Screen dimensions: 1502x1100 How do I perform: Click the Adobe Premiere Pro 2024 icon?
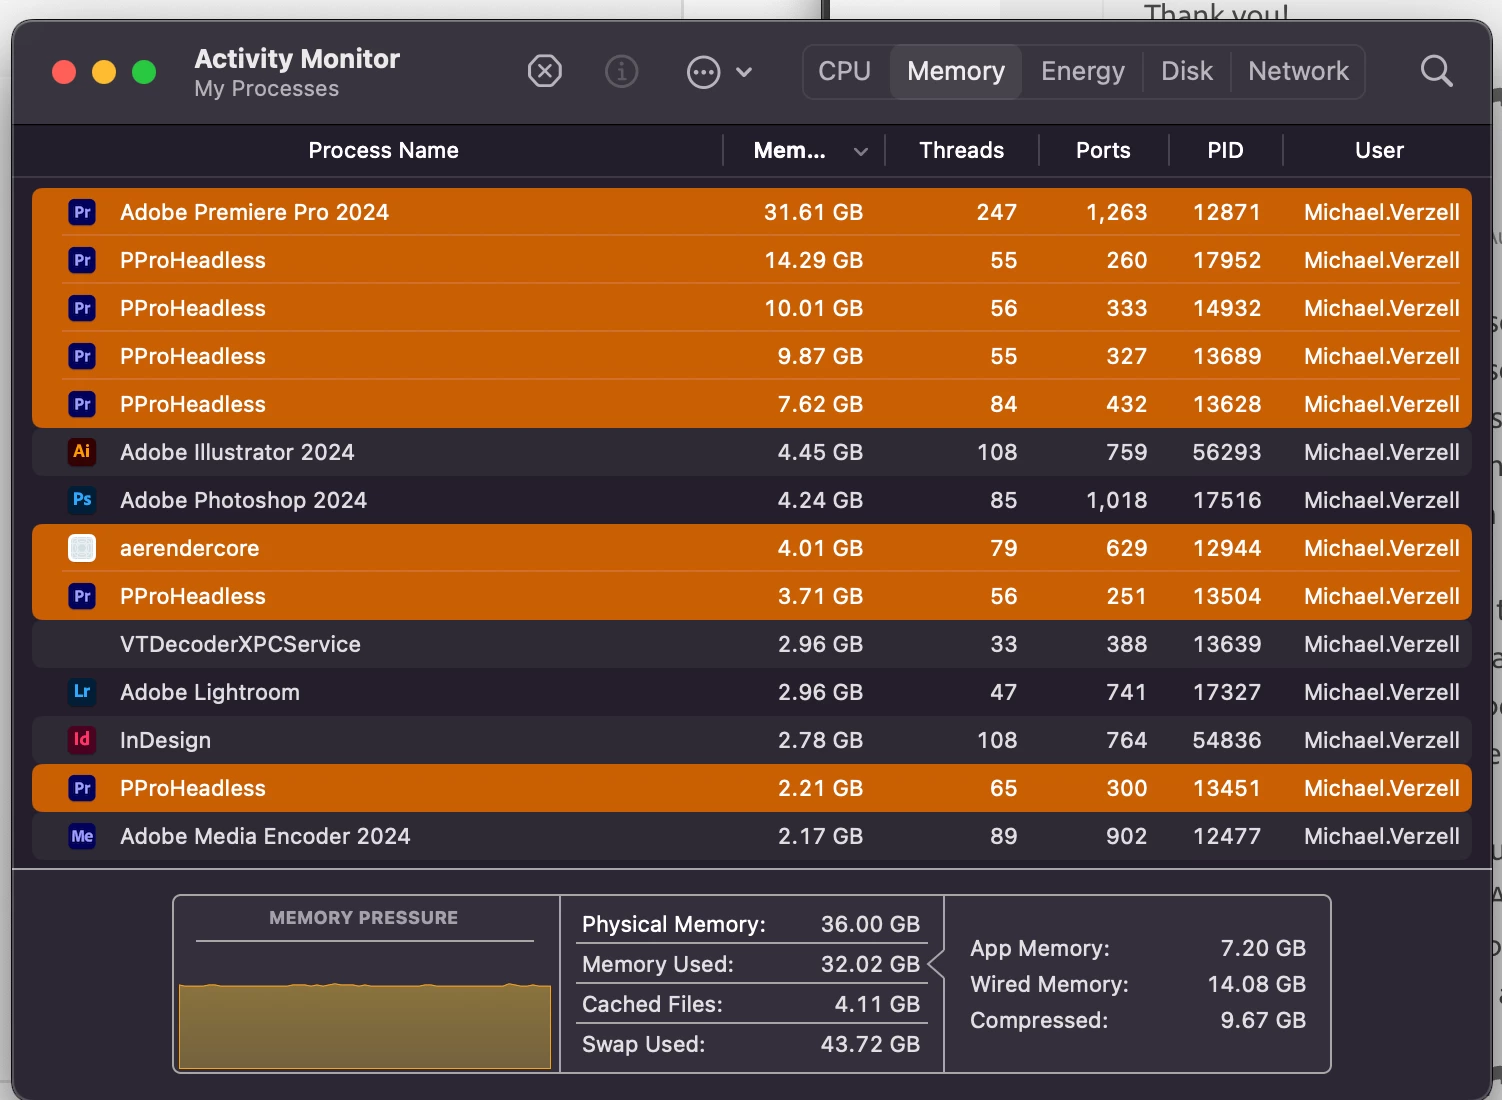tap(82, 212)
